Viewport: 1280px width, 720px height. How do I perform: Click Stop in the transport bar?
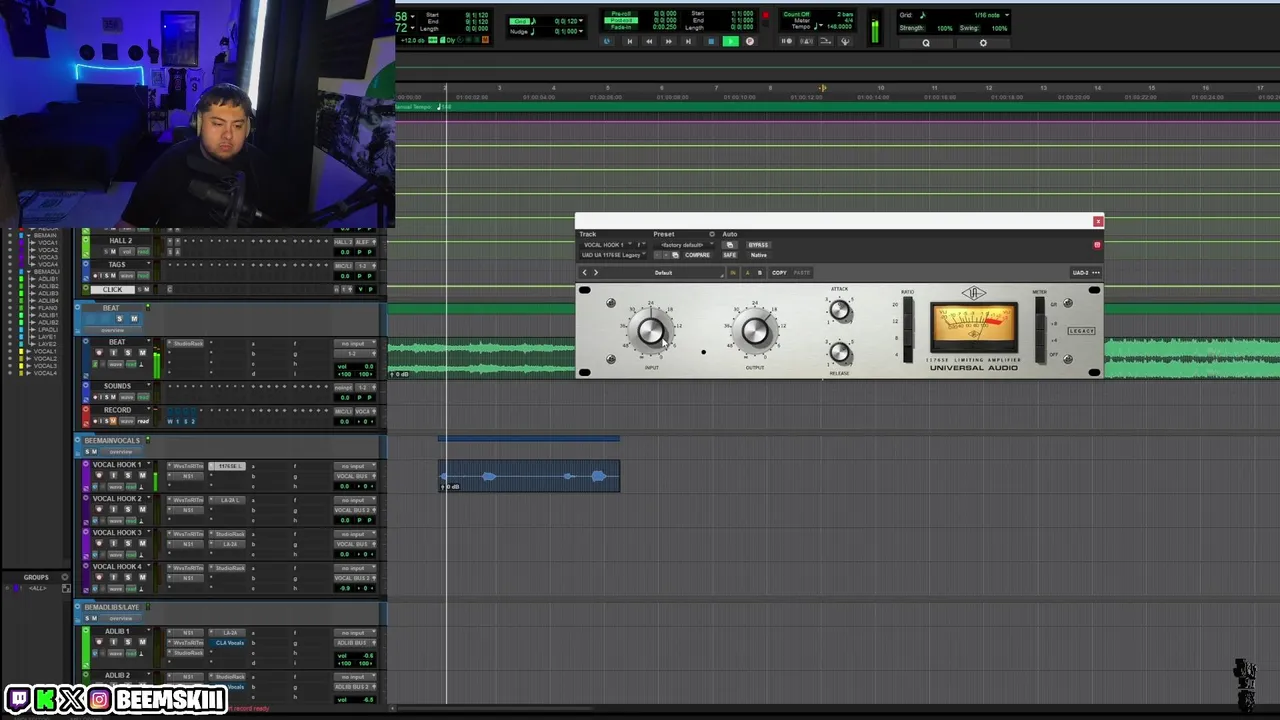pyautogui.click(x=711, y=41)
